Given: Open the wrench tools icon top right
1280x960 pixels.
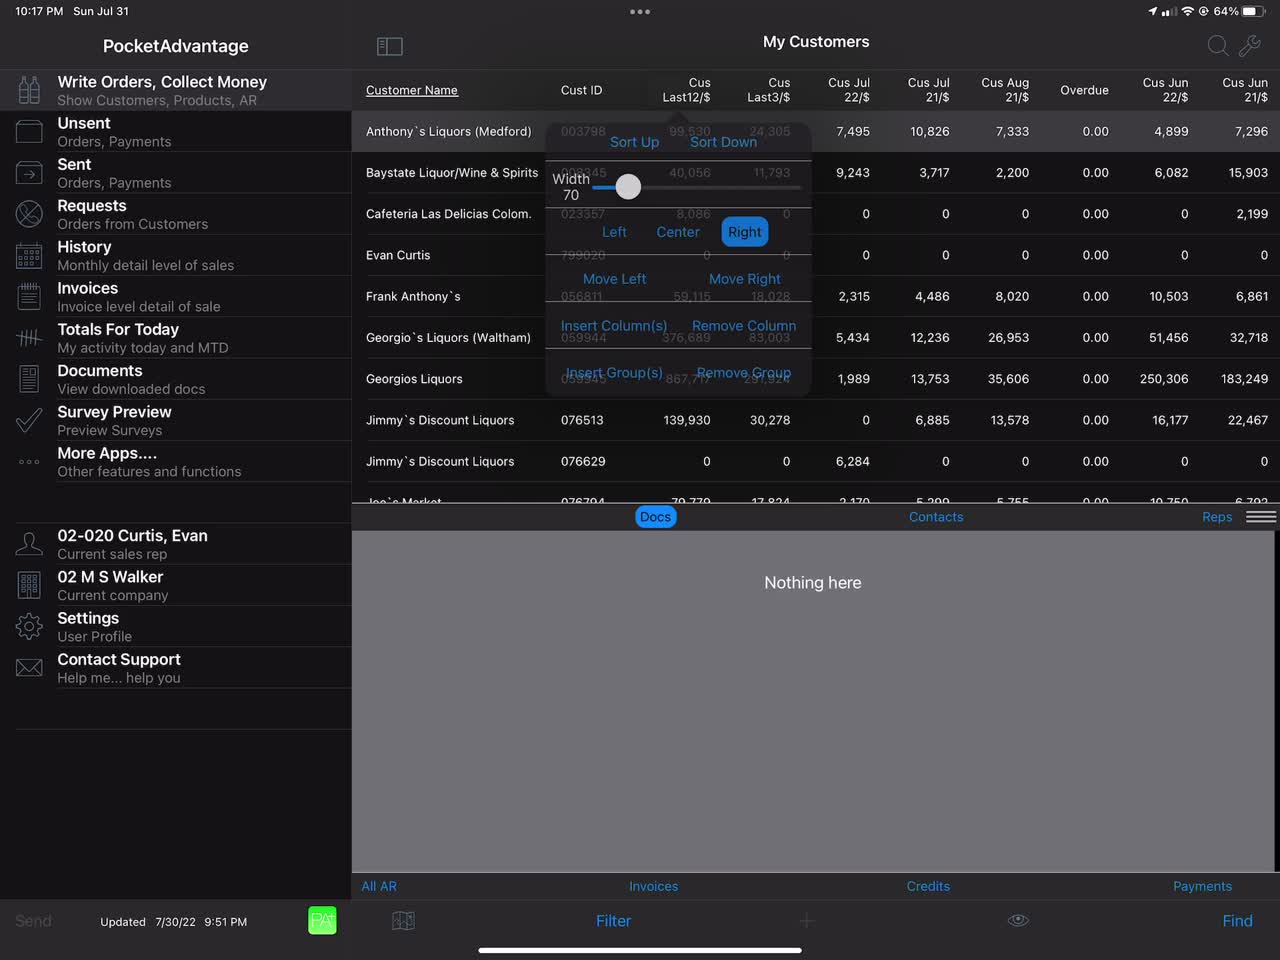Looking at the screenshot, I should pyautogui.click(x=1249, y=45).
